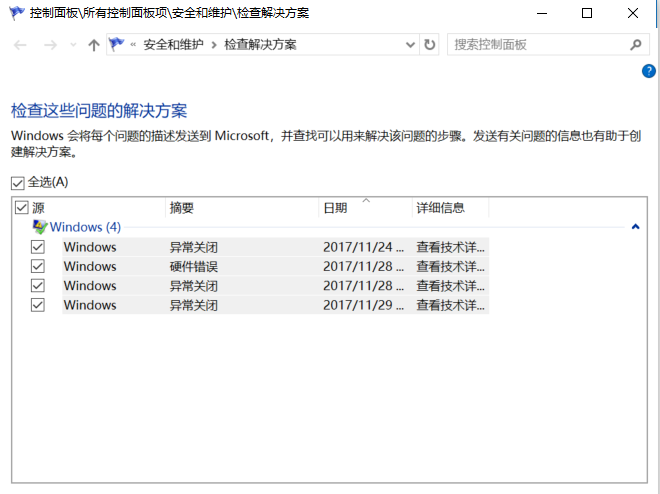Uncheck the 2017/11/24 异常关闭 row
The width and height of the screenshot is (660, 494).
click(38, 247)
